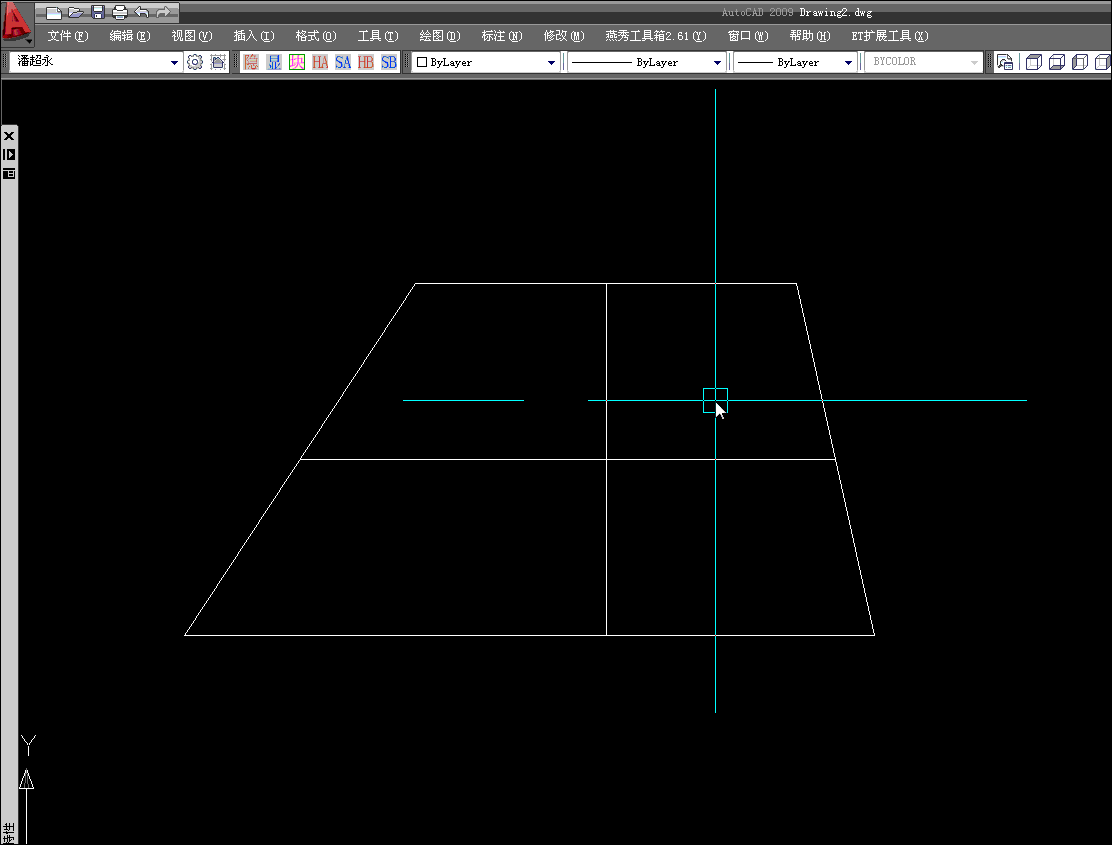Screen dimensions: 1112x845
Task: Click the Undo arrow icon
Action: 142,12
